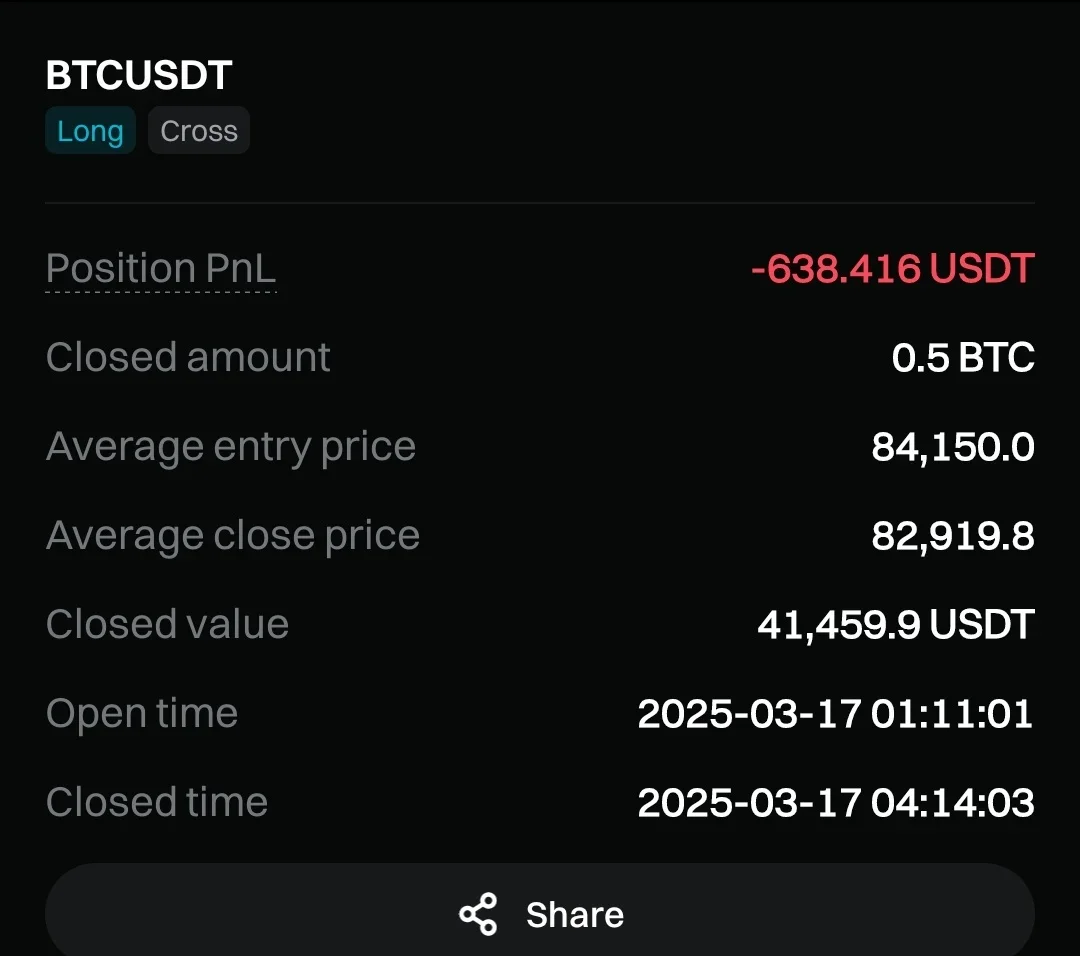Open the Position PnL explanation label

pyautogui.click(x=161, y=269)
